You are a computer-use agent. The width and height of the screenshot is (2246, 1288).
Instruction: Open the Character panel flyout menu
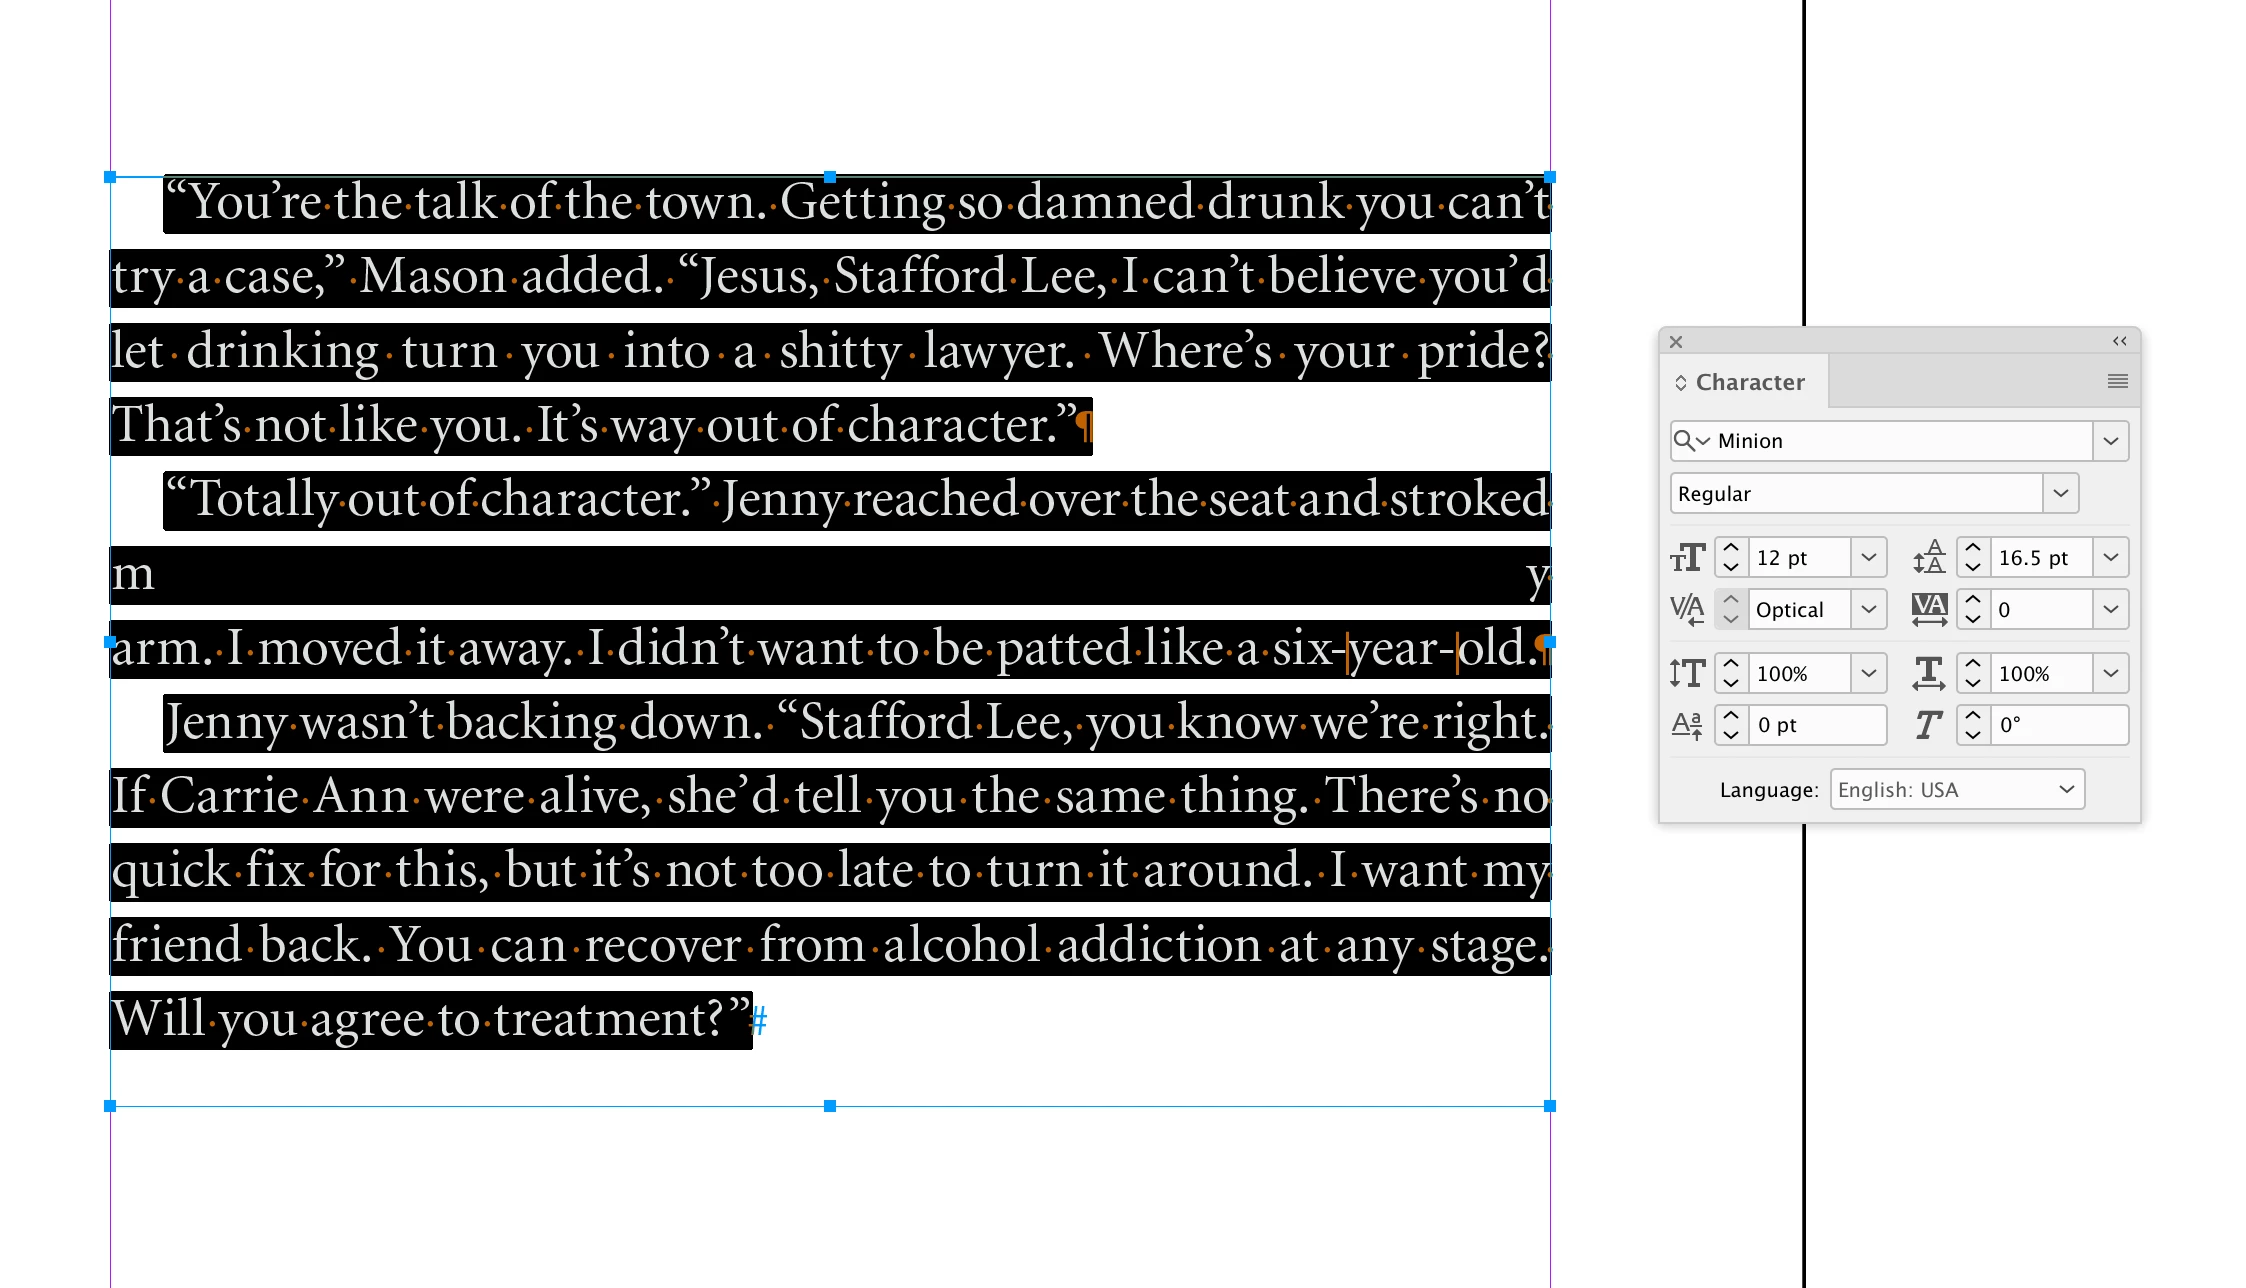pos(2117,381)
